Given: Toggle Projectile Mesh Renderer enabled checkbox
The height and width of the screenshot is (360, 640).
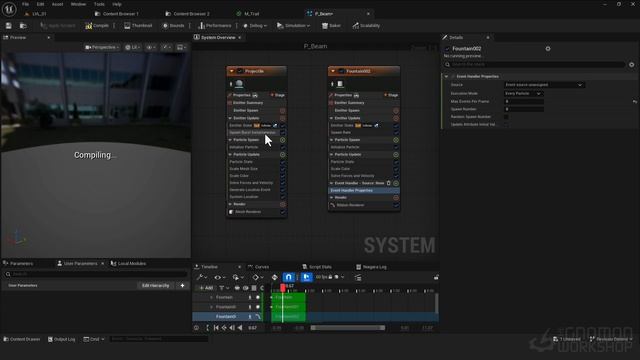Looking at the screenshot, I should click(x=282, y=212).
